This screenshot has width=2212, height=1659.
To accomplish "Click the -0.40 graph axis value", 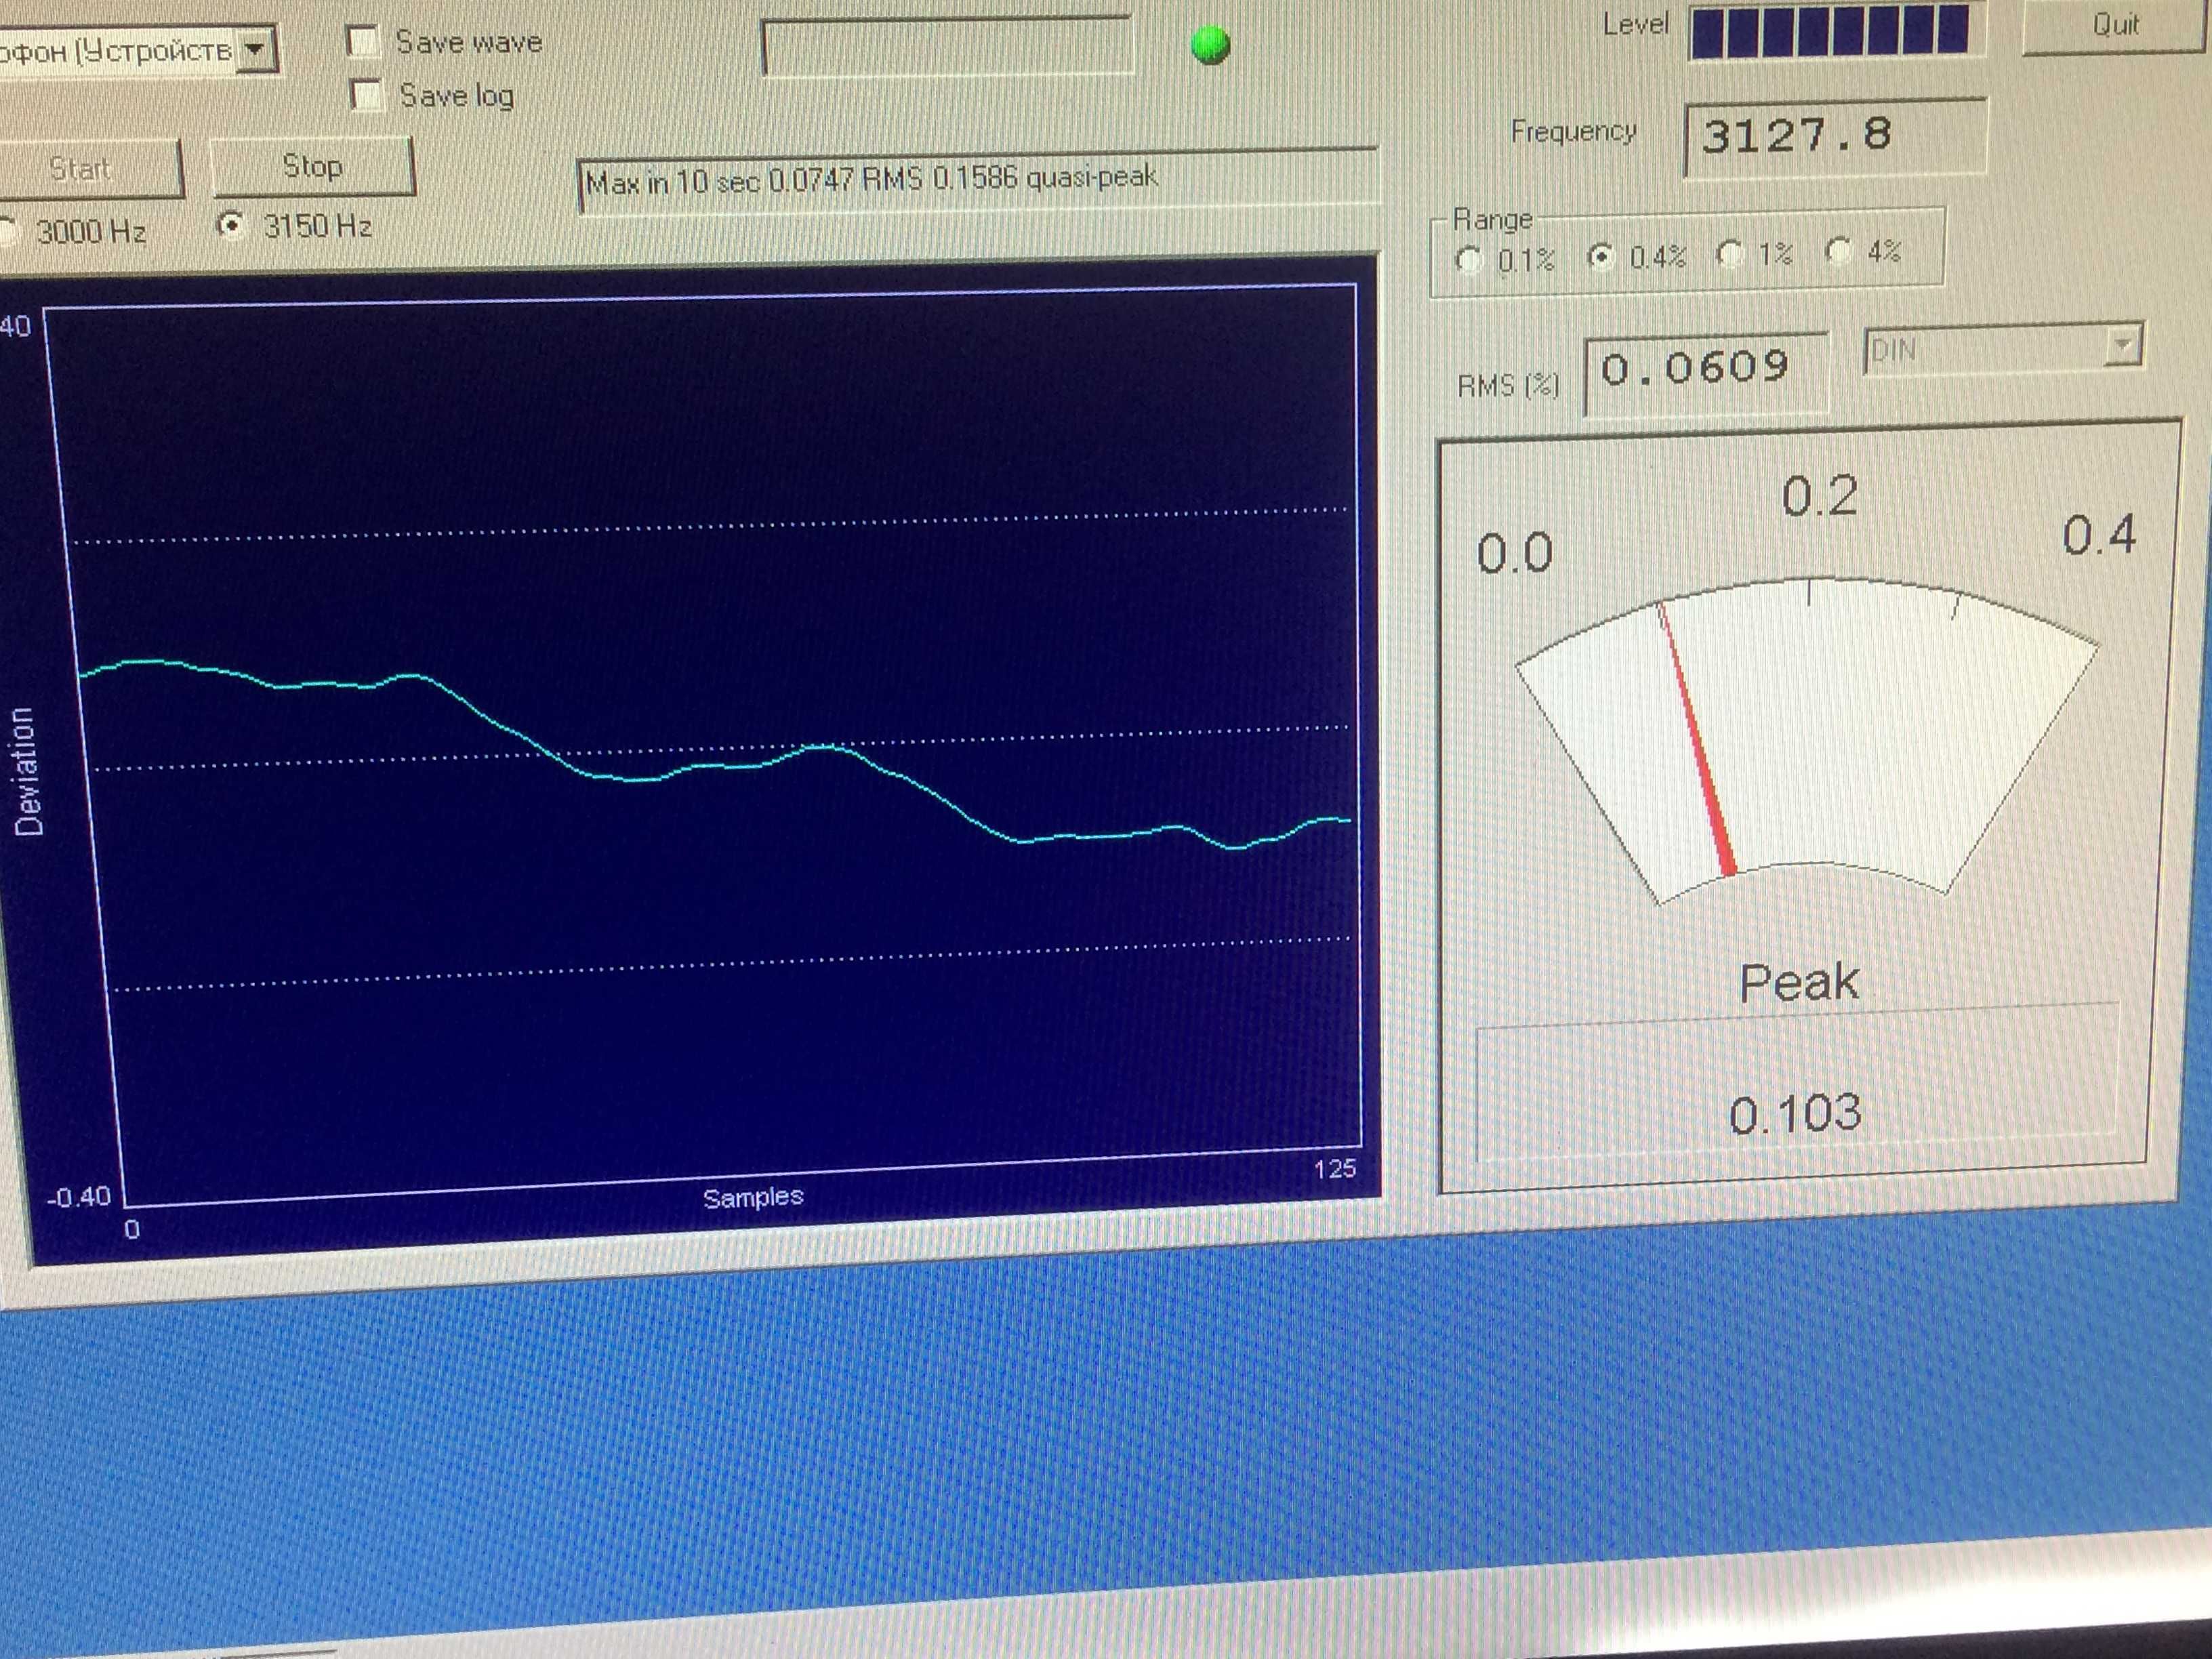I will 78,1197.
